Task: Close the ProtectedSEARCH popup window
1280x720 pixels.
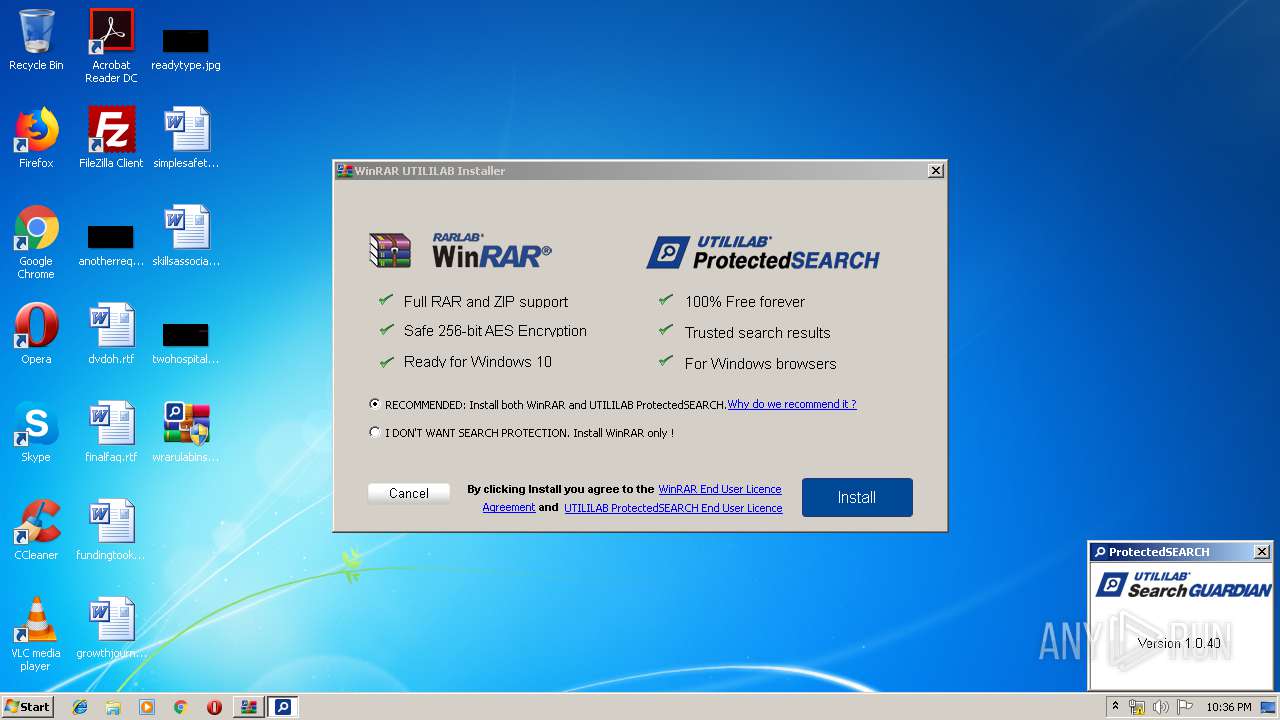Action: (x=1262, y=552)
